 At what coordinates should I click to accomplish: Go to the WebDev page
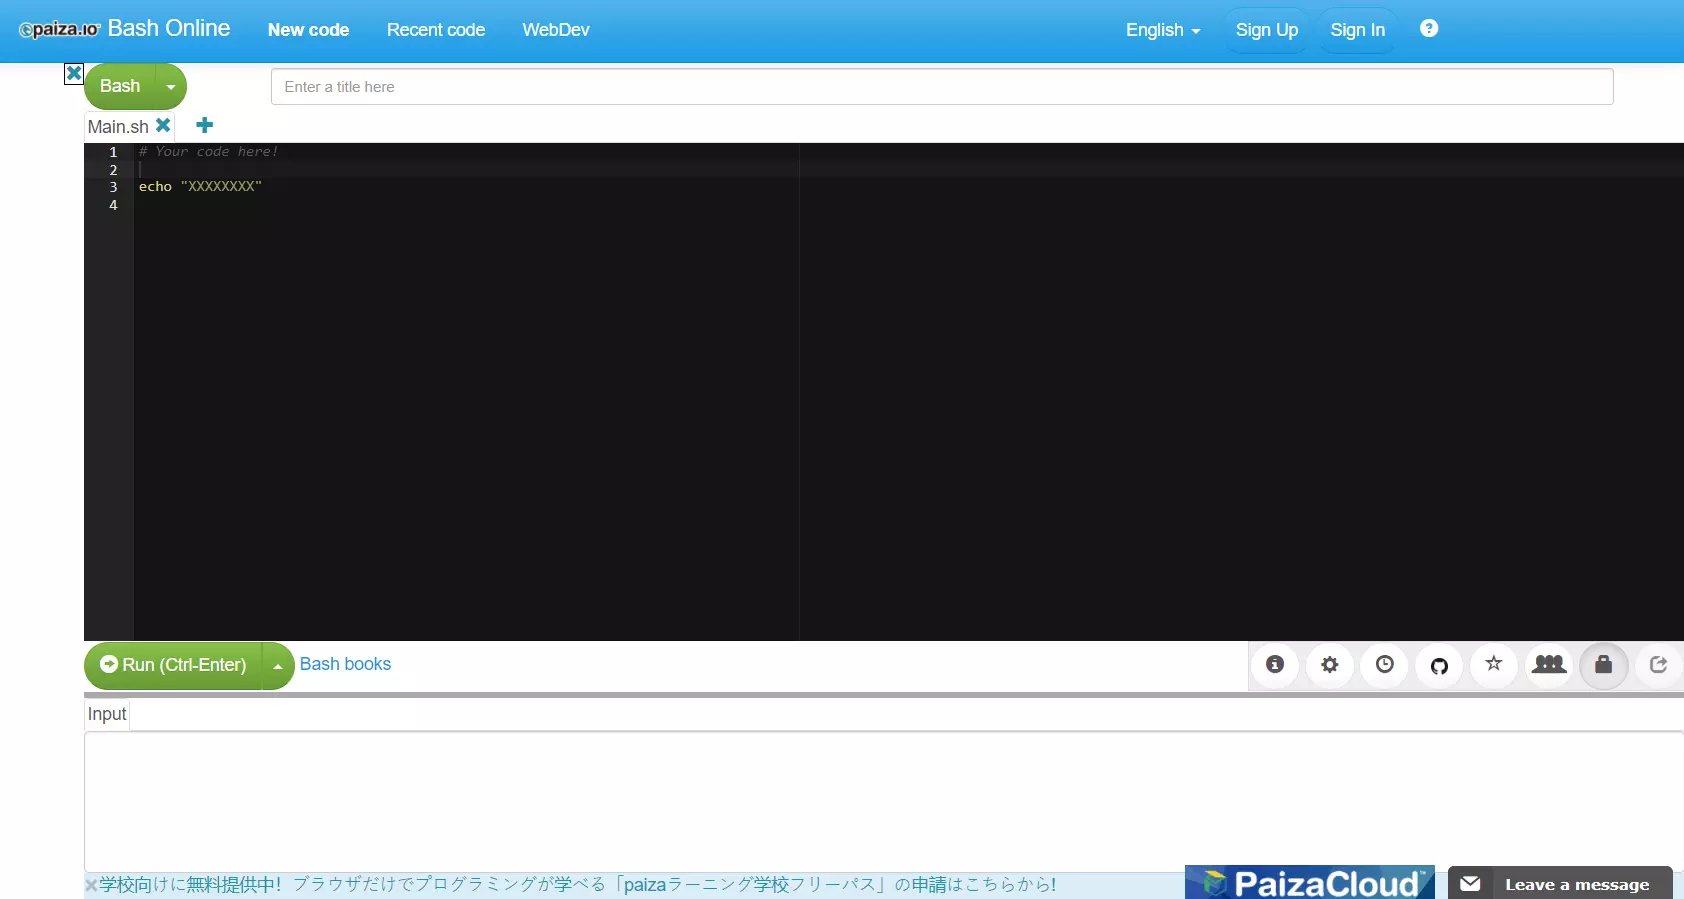tap(556, 30)
